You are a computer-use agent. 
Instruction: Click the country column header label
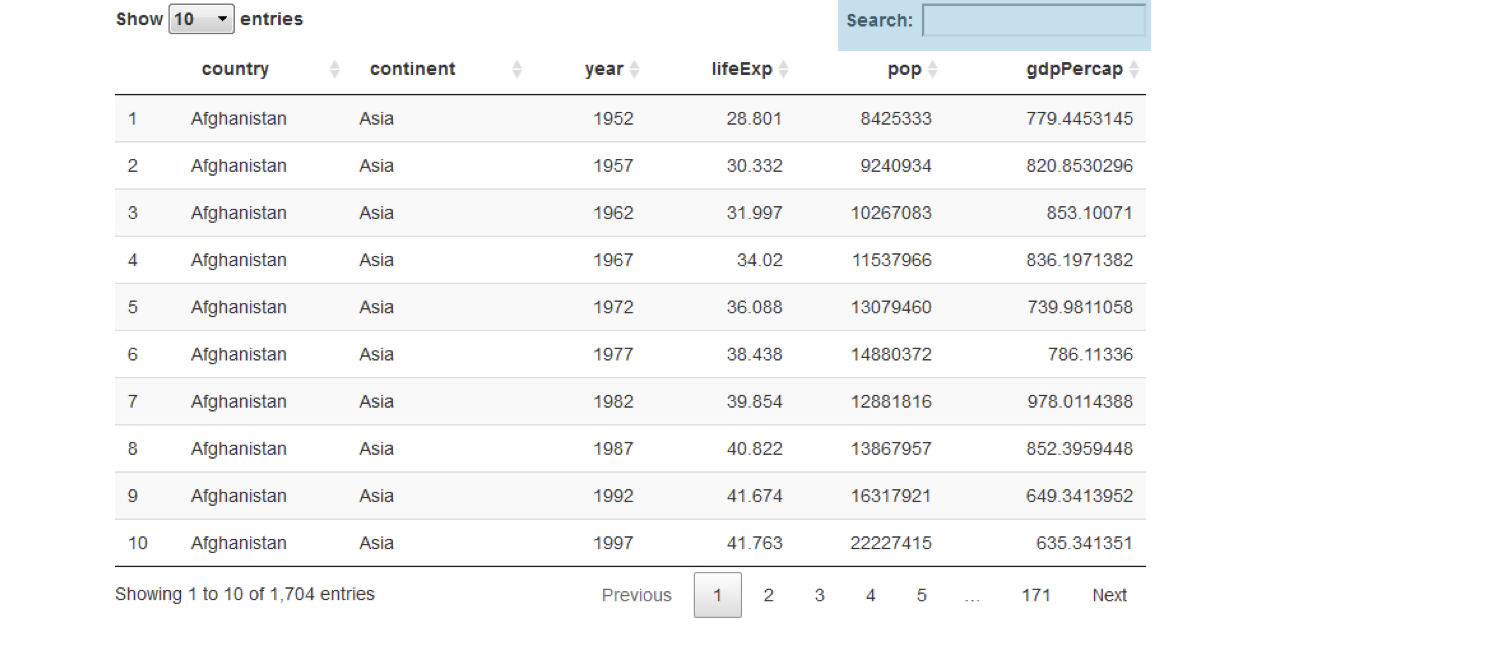(235, 69)
